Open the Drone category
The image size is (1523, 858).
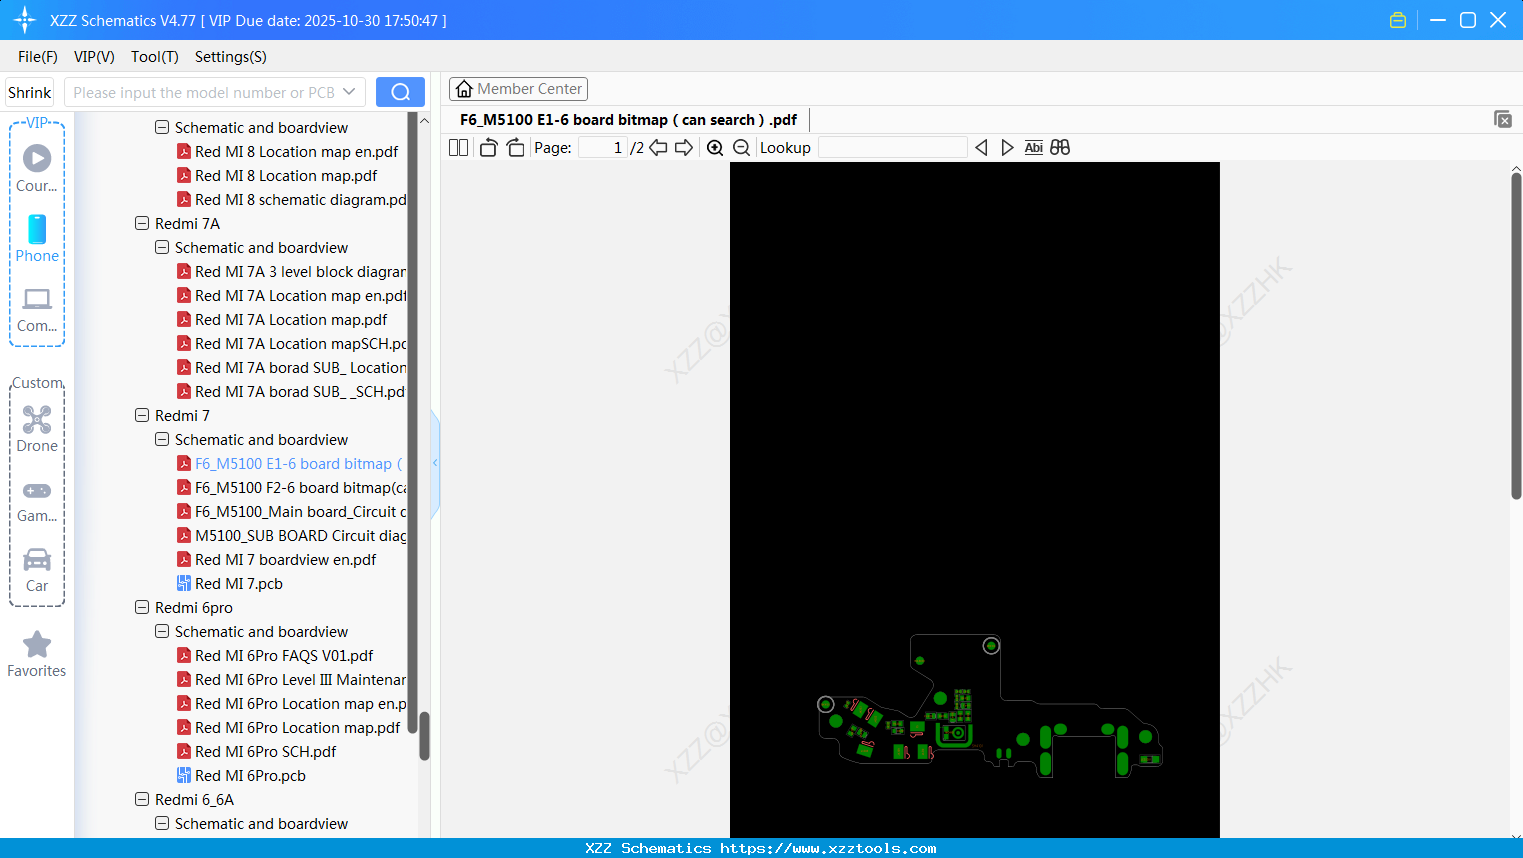point(37,429)
